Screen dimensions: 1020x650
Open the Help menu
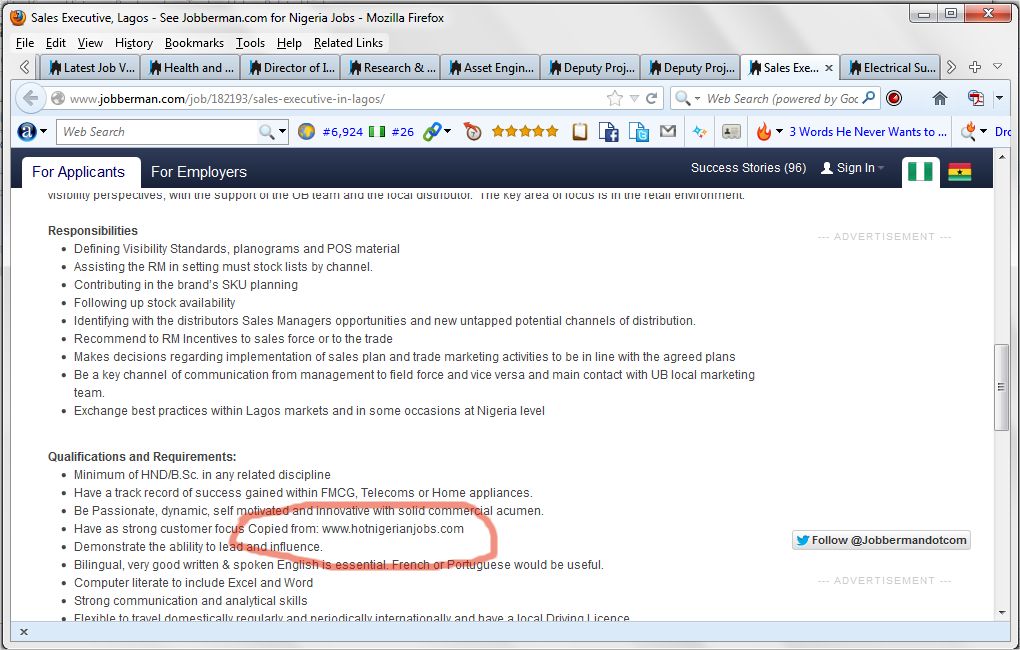pos(289,43)
